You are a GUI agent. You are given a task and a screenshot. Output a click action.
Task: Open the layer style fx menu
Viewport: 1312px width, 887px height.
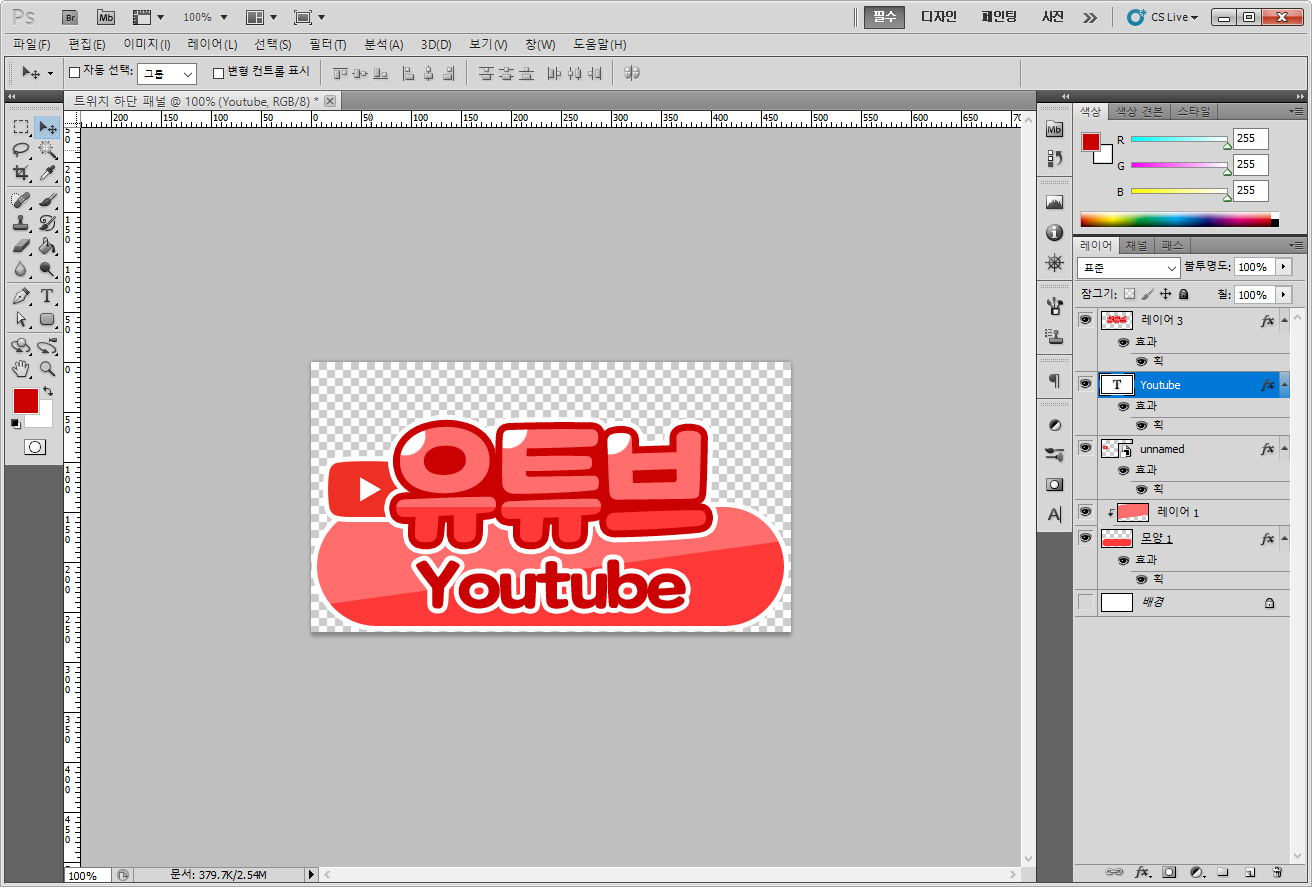1141,872
